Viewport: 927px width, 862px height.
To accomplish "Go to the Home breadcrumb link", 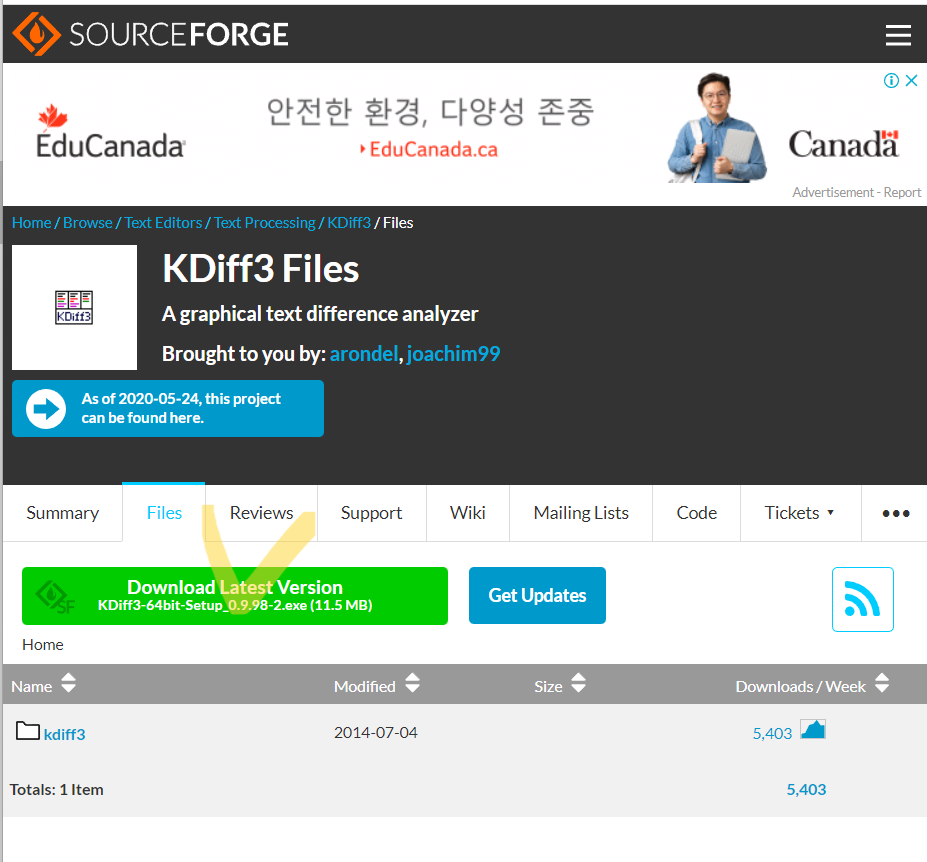I will point(31,223).
